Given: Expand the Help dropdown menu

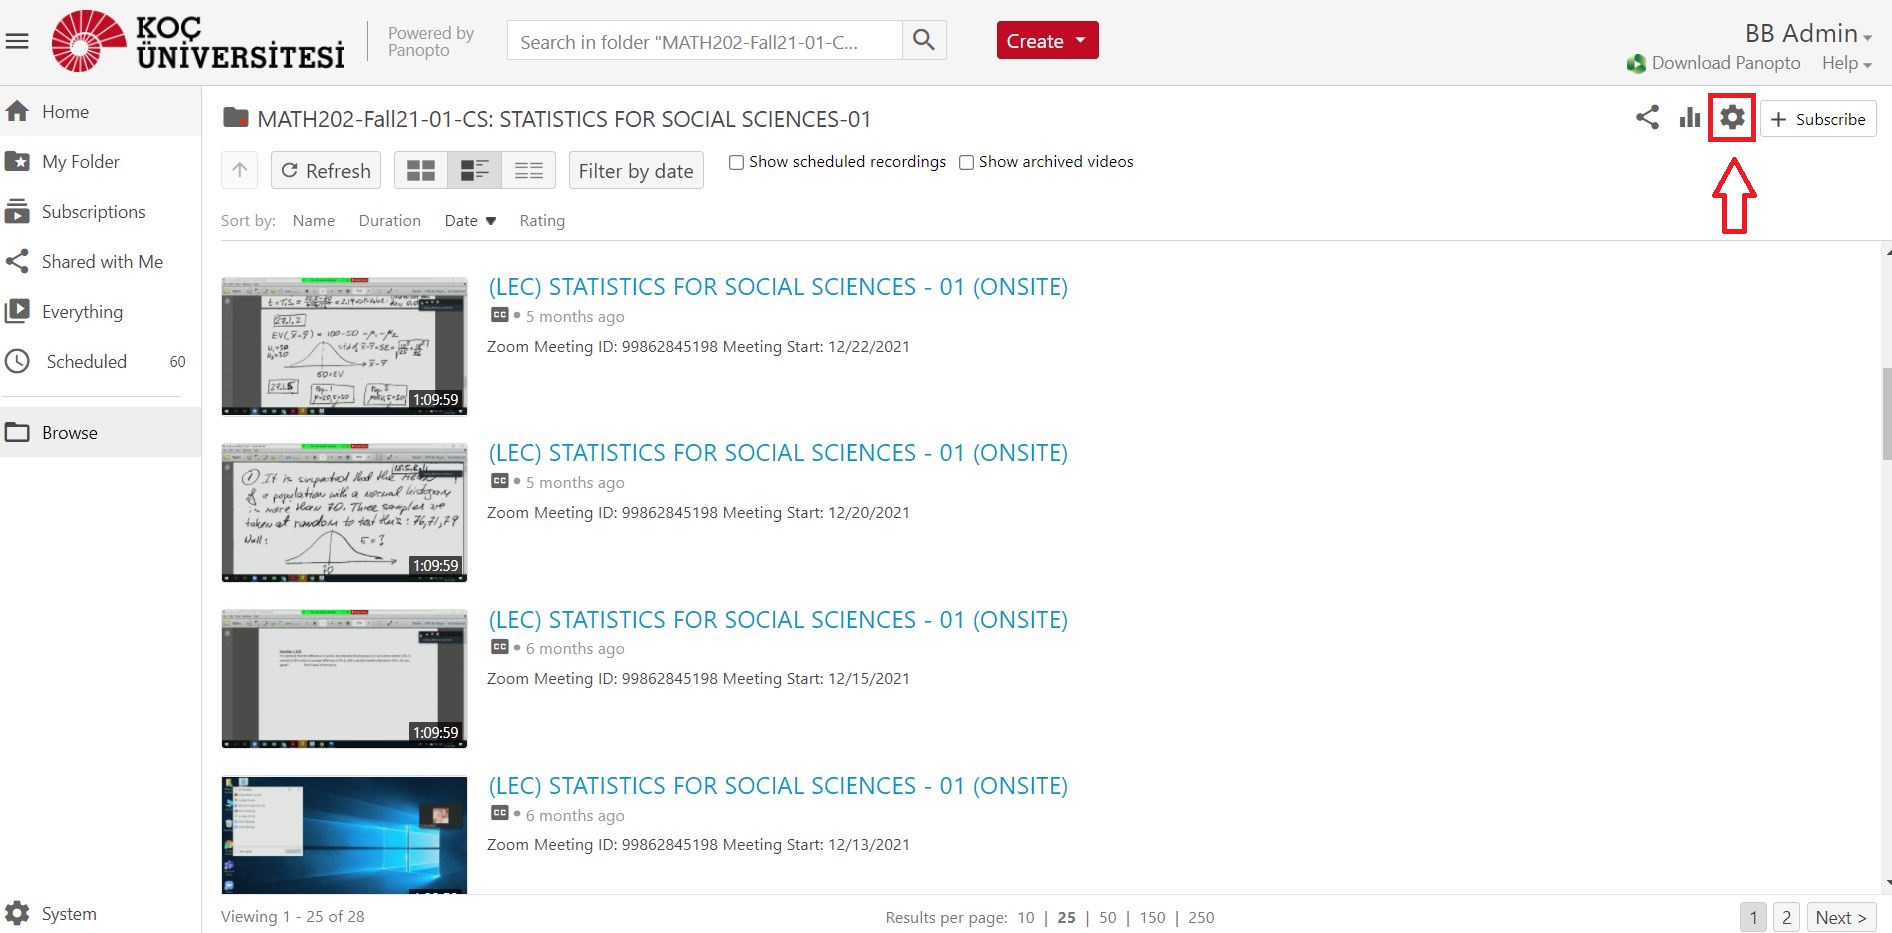Looking at the screenshot, I should pos(1846,63).
